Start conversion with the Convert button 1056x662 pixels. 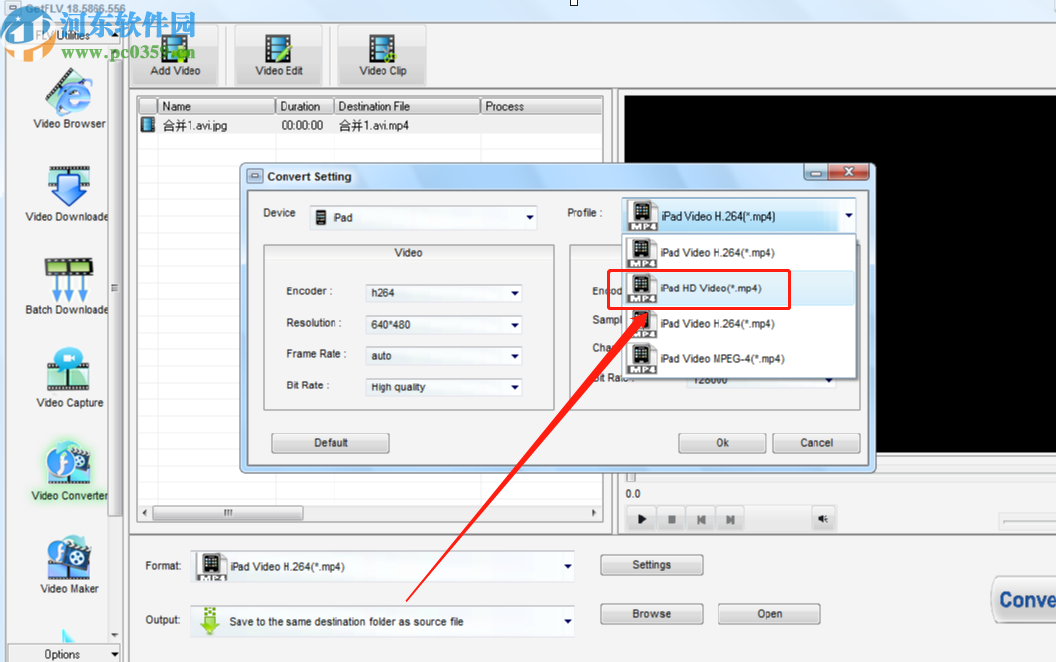point(1025,599)
